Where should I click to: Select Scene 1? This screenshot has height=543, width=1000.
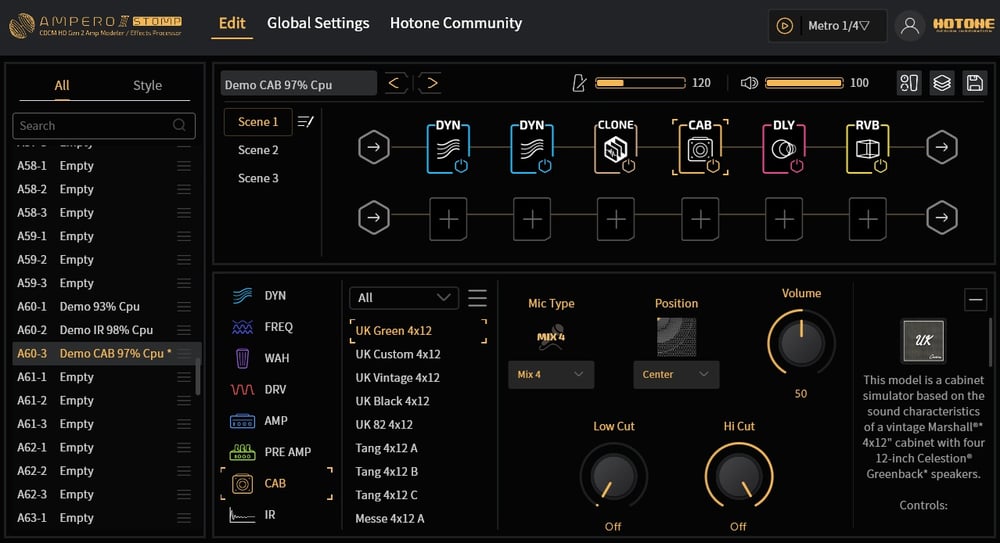[x=258, y=122]
